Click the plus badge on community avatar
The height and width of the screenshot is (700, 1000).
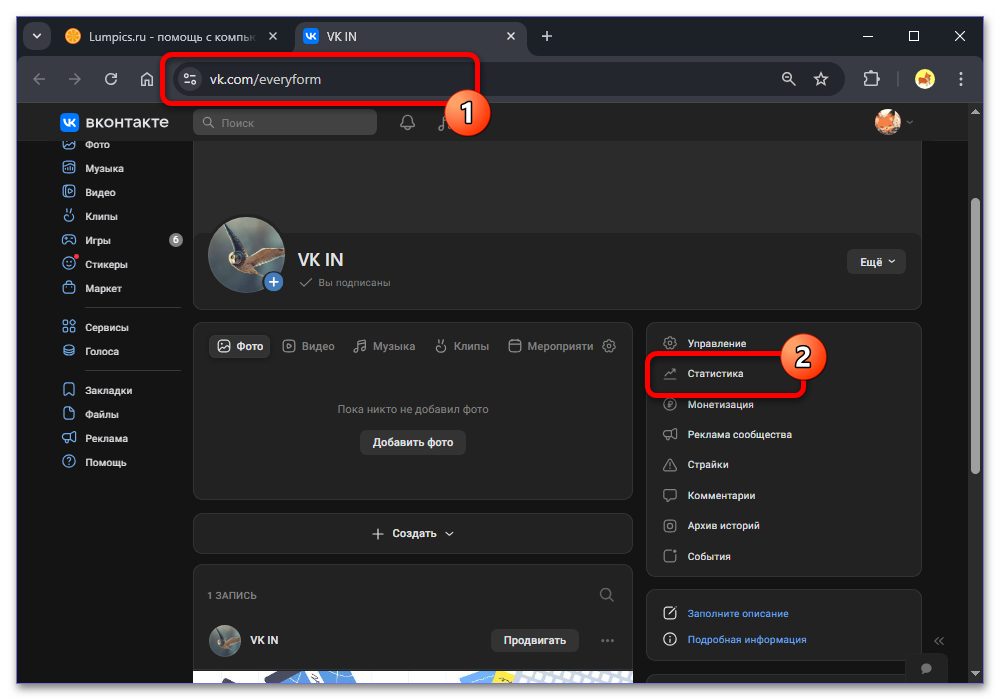click(274, 282)
